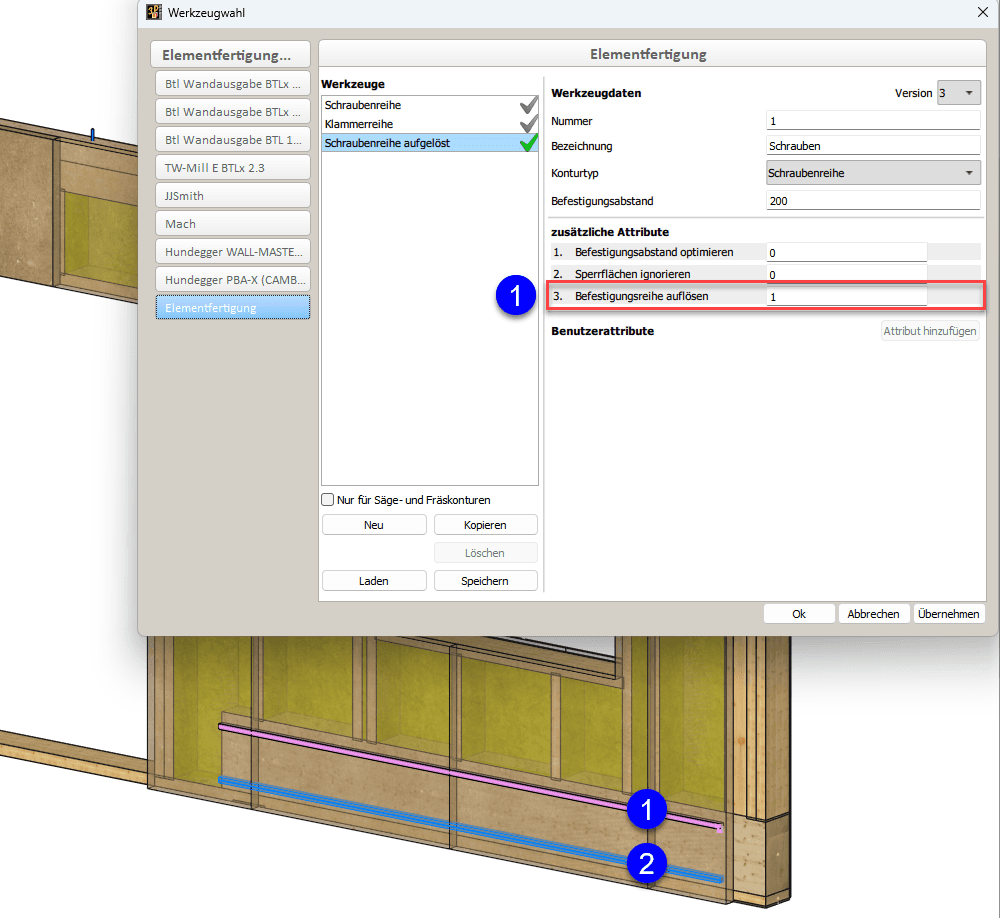Viewport: 1000px width, 918px height.
Task: Click the Nummer input field
Action: click(873, 121)
